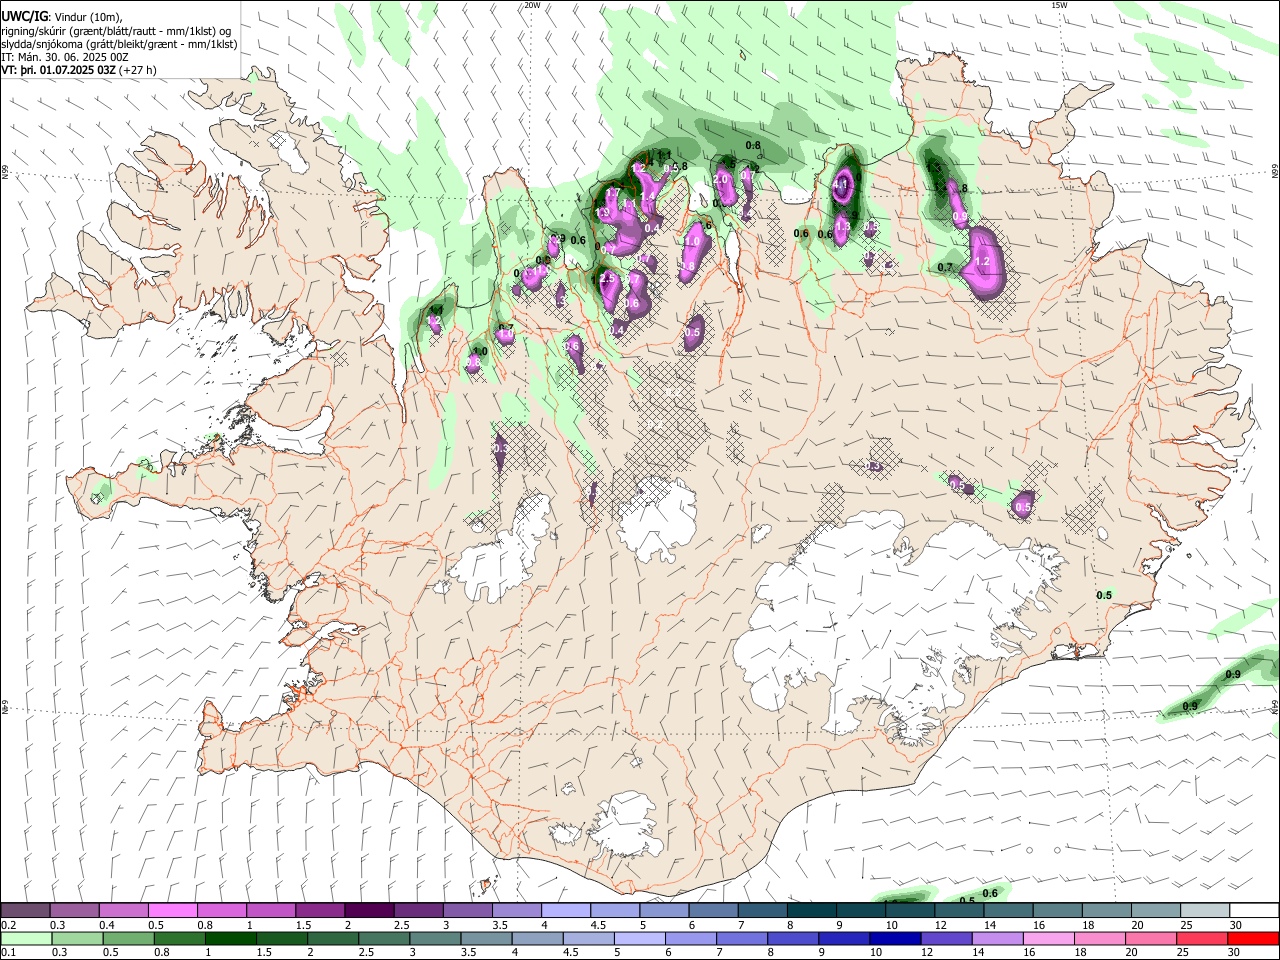
Task: Click the gray-green swatch between 2.5 and 3 on the lower scale
Action: point(383,938)
